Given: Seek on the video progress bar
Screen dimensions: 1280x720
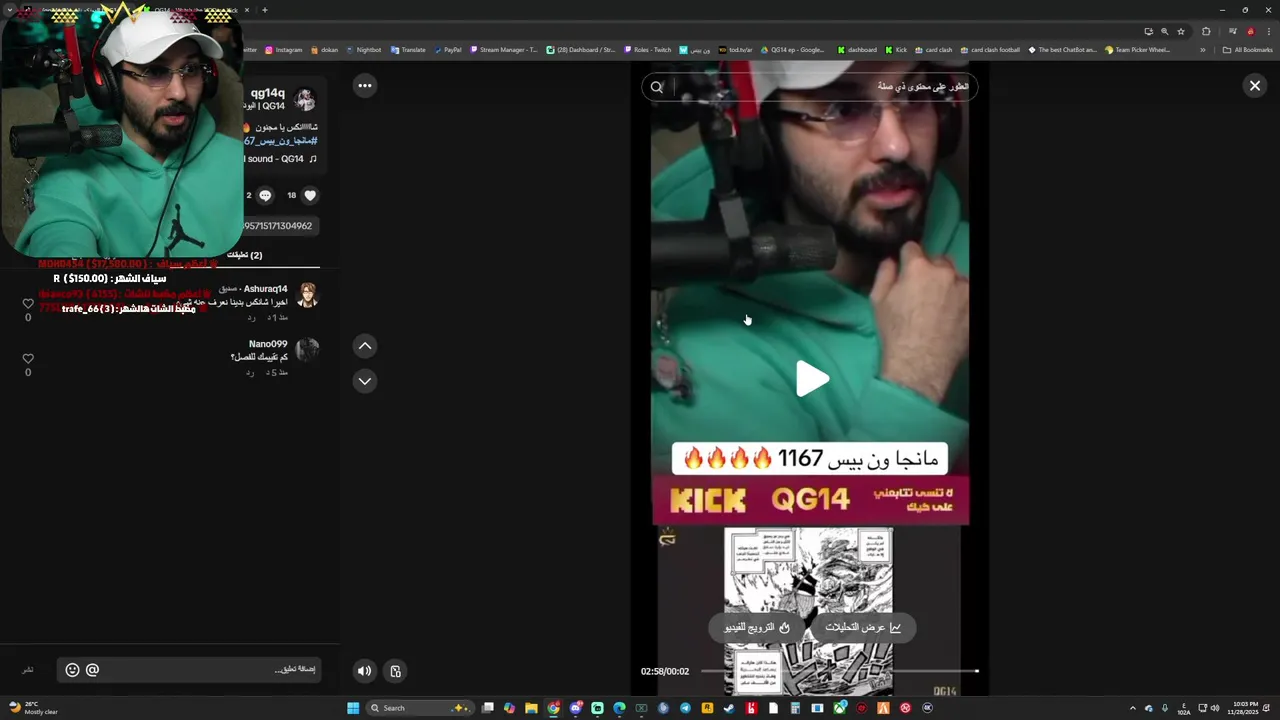Looking at the screenshot, I should point(839,671).
